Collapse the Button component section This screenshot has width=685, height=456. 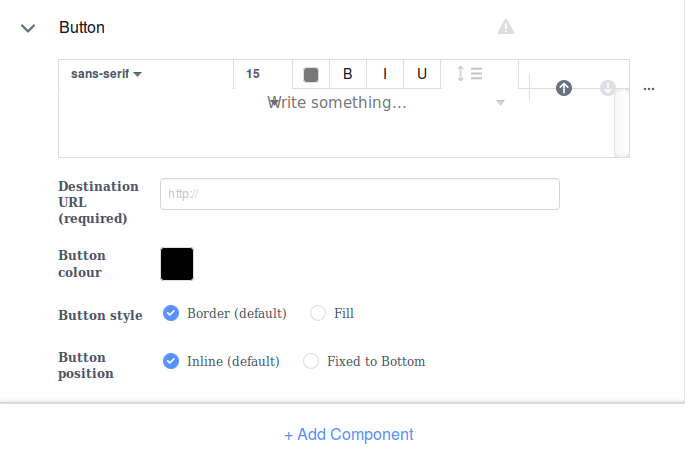[28, 28]
